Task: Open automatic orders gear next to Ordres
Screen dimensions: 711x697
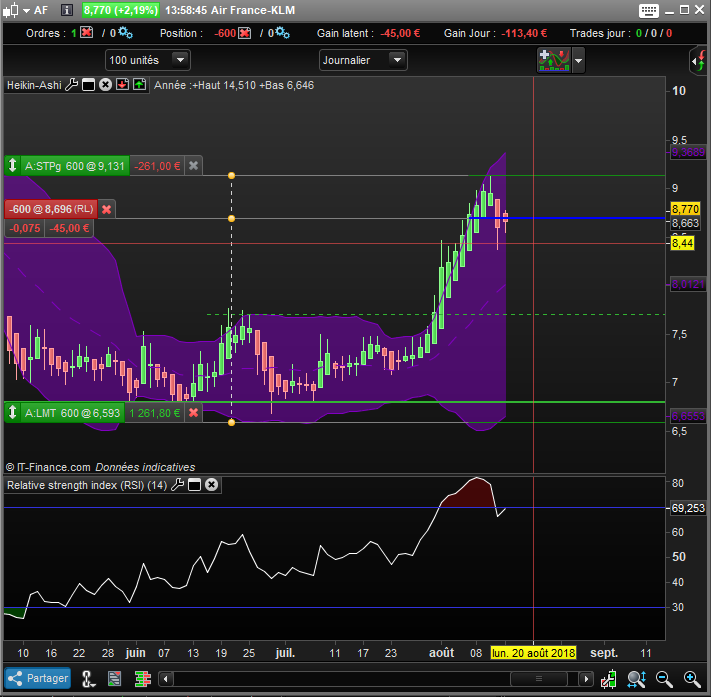Action: [126, 33]
